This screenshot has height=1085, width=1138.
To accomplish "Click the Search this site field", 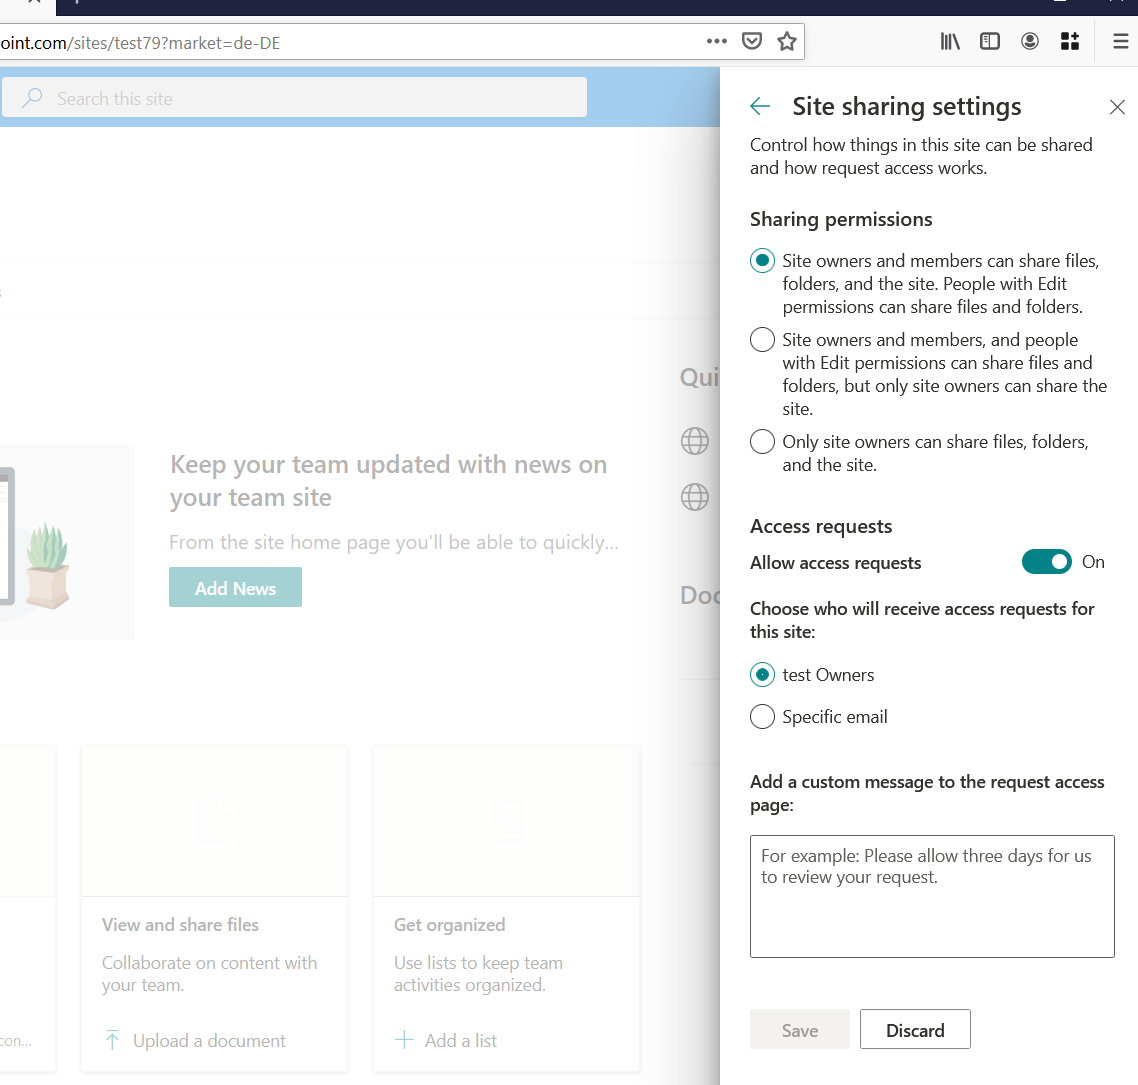I will click(x=294, y=97).
